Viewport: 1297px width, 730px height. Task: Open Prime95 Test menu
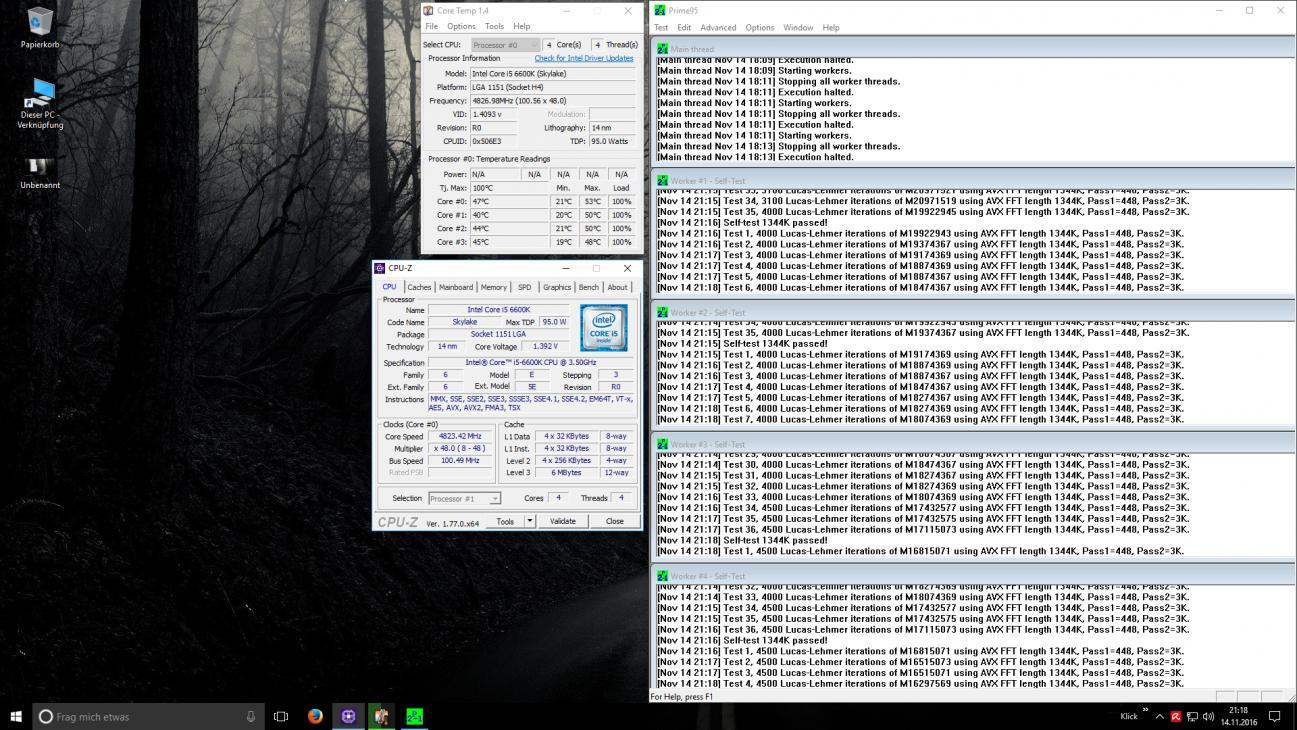coord(661,27)
